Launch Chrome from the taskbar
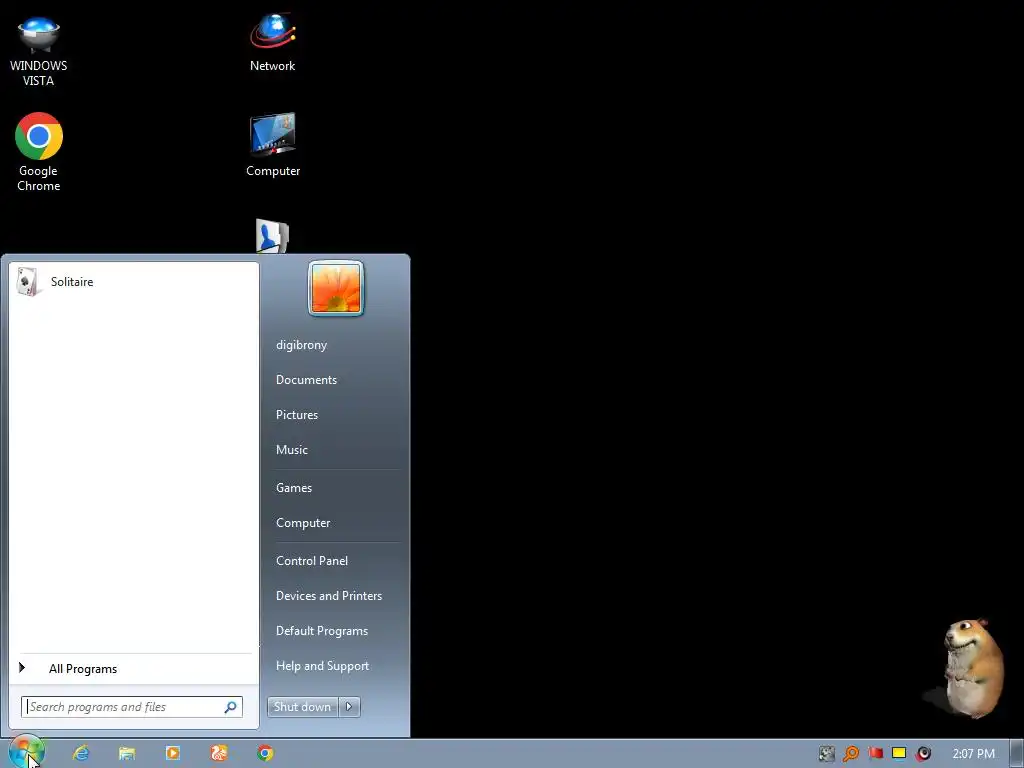 [265, 753]
